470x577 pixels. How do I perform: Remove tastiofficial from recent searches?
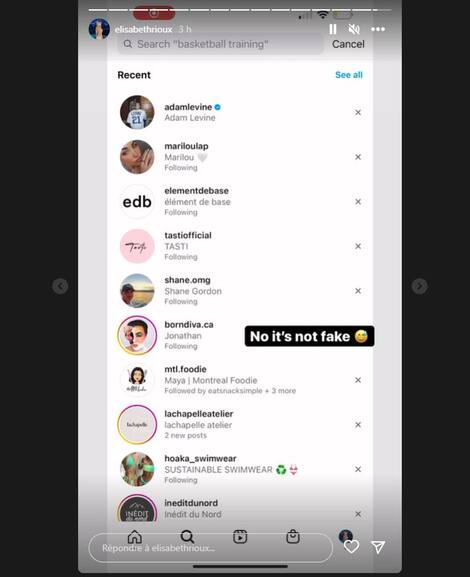(358, 246)
